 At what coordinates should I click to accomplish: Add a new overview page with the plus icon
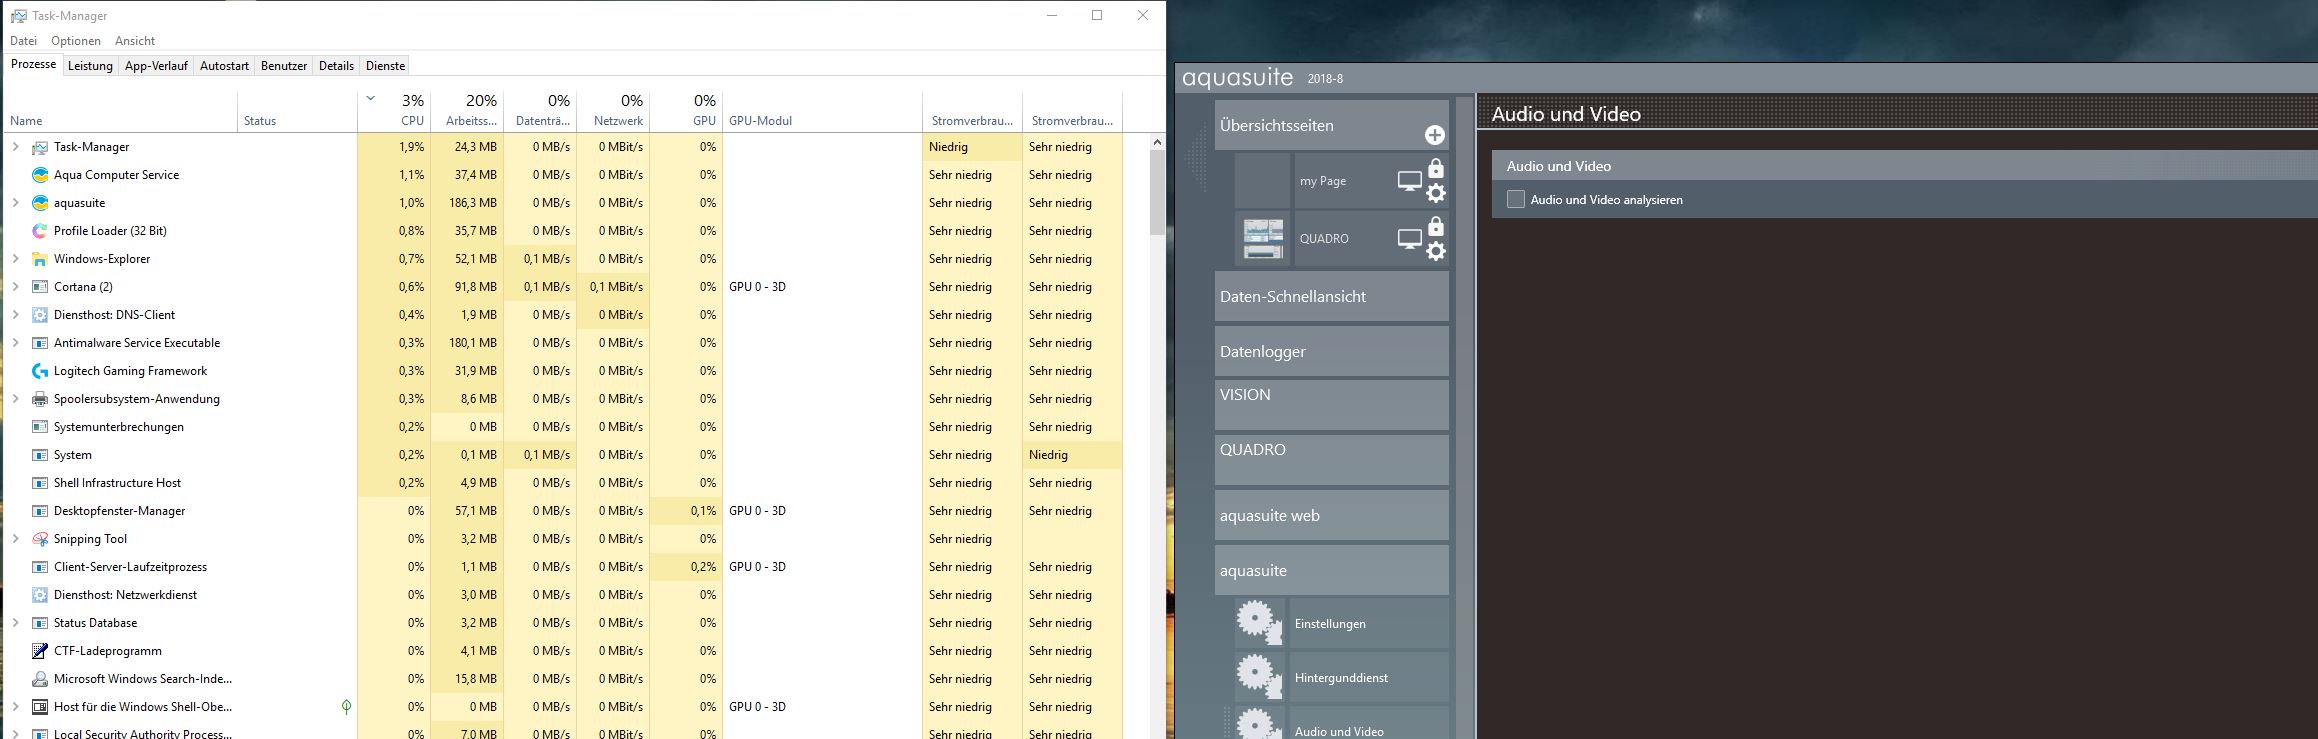(1435, 135)
